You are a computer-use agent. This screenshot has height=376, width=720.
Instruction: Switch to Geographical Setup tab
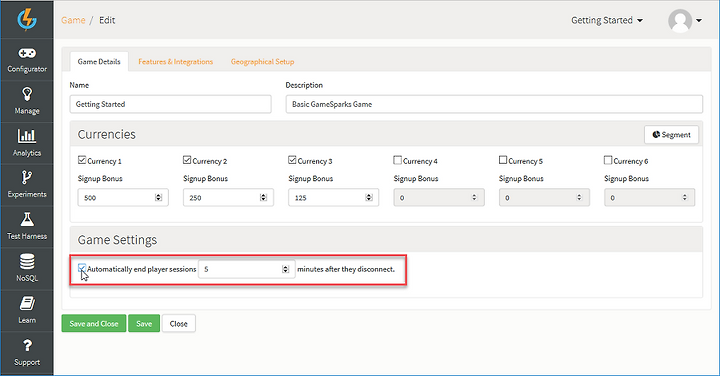pos(263,62)
